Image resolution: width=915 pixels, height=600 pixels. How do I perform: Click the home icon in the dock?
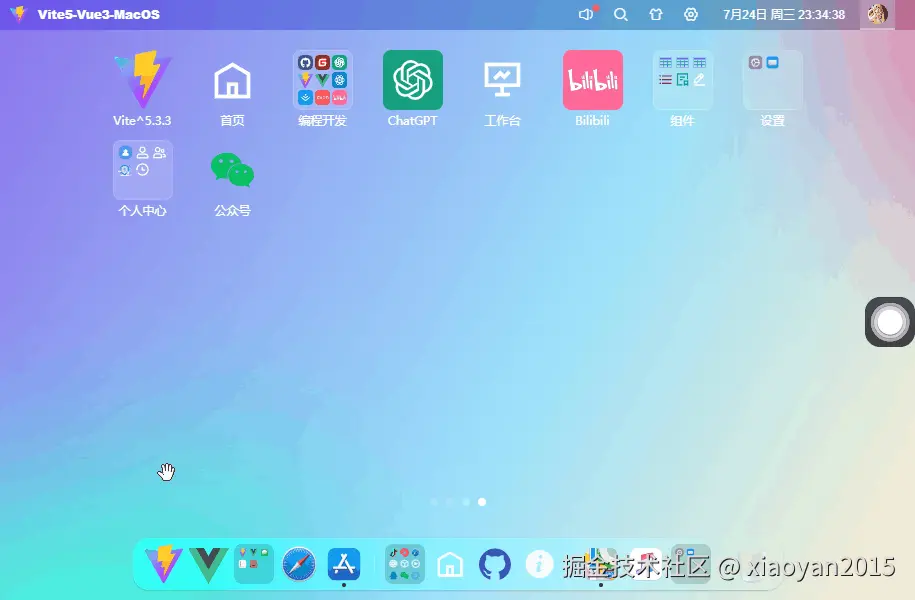tap(450, 564)
